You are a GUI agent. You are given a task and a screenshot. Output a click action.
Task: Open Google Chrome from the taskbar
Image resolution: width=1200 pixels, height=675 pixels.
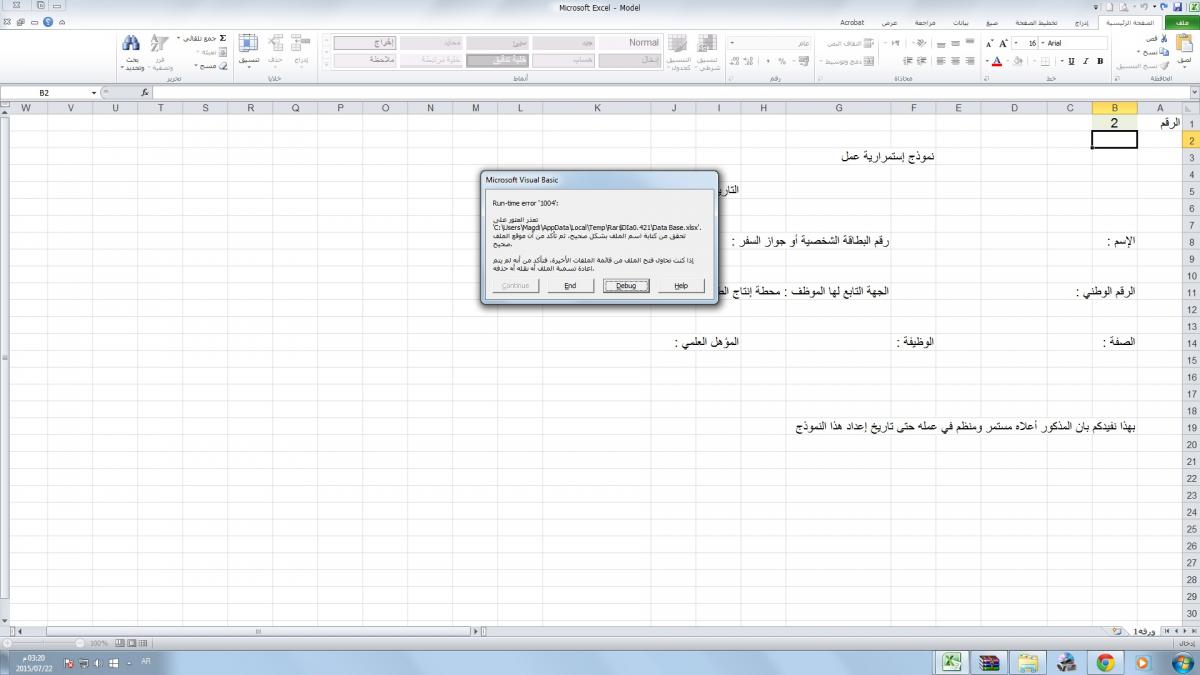(x=1105, y=661)
